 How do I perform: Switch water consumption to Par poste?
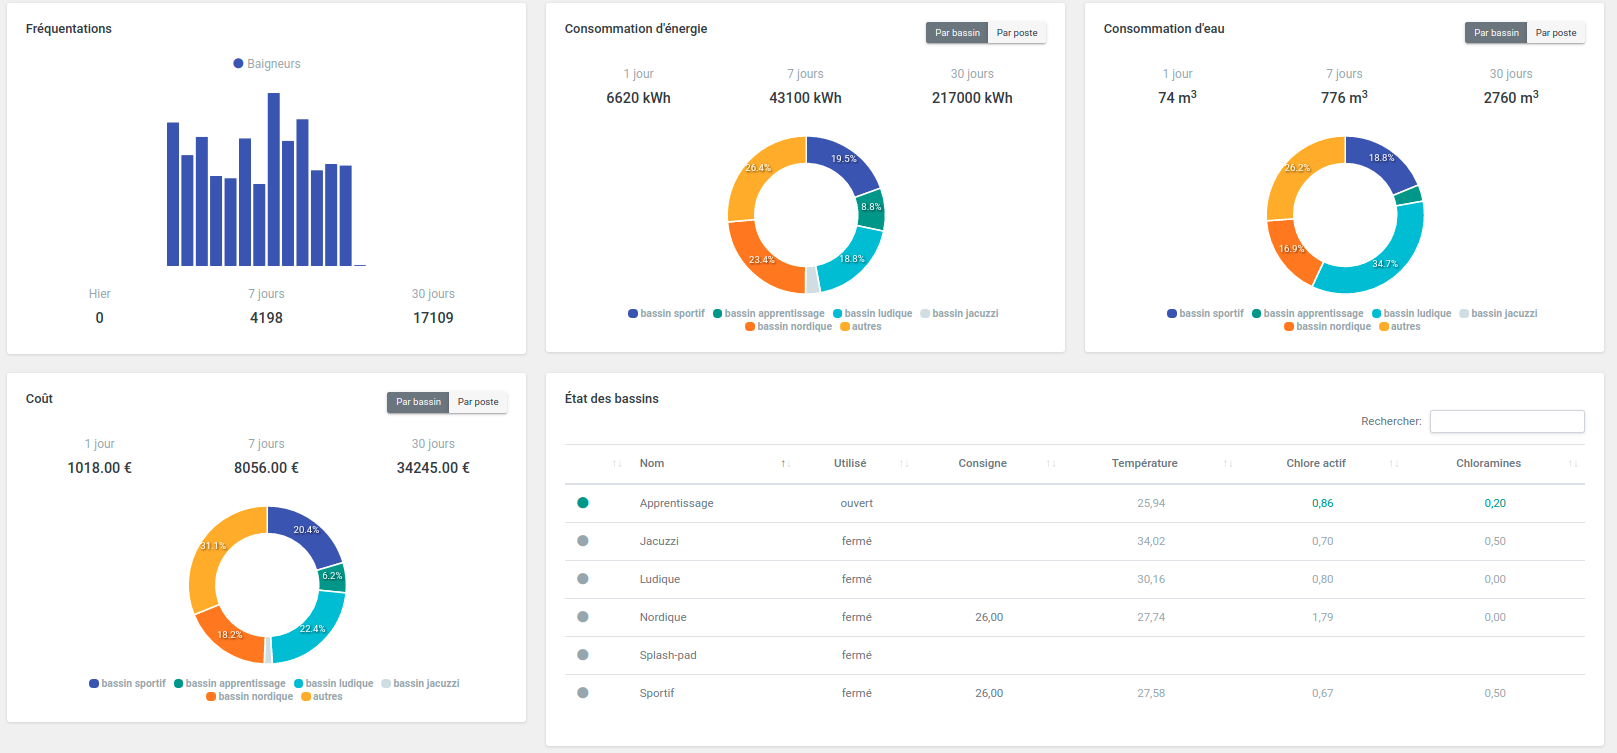[1555, 33]
